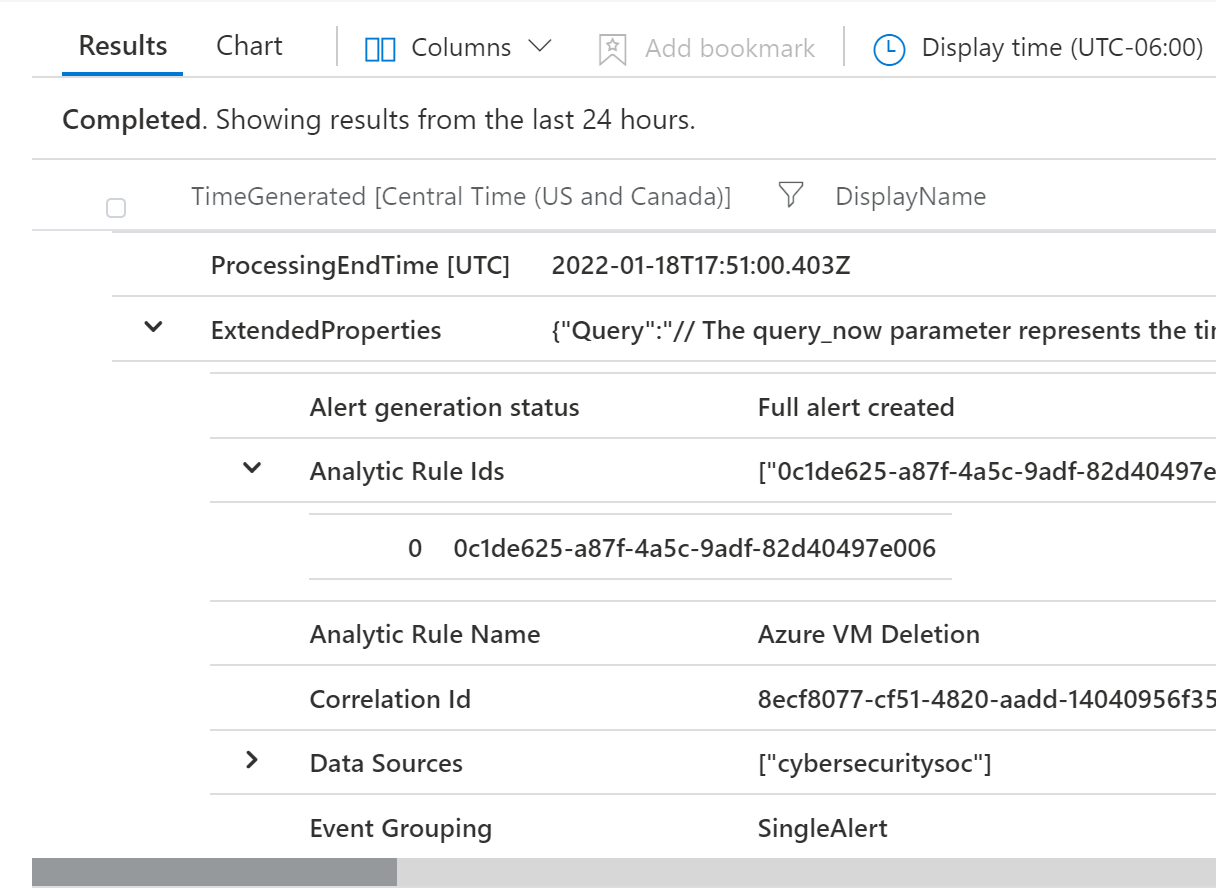Click the Columns grid icon
1216x890 pixels.
pyautogui.click(x=380, y=48)
